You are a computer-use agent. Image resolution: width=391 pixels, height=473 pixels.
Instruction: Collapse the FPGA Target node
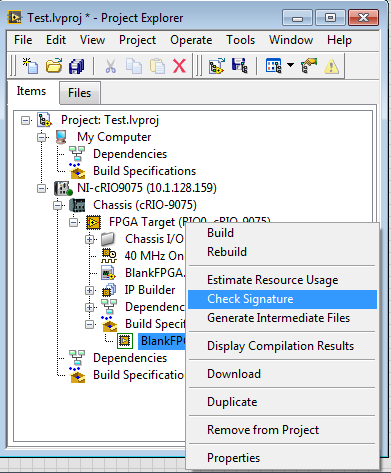[74, 222]
